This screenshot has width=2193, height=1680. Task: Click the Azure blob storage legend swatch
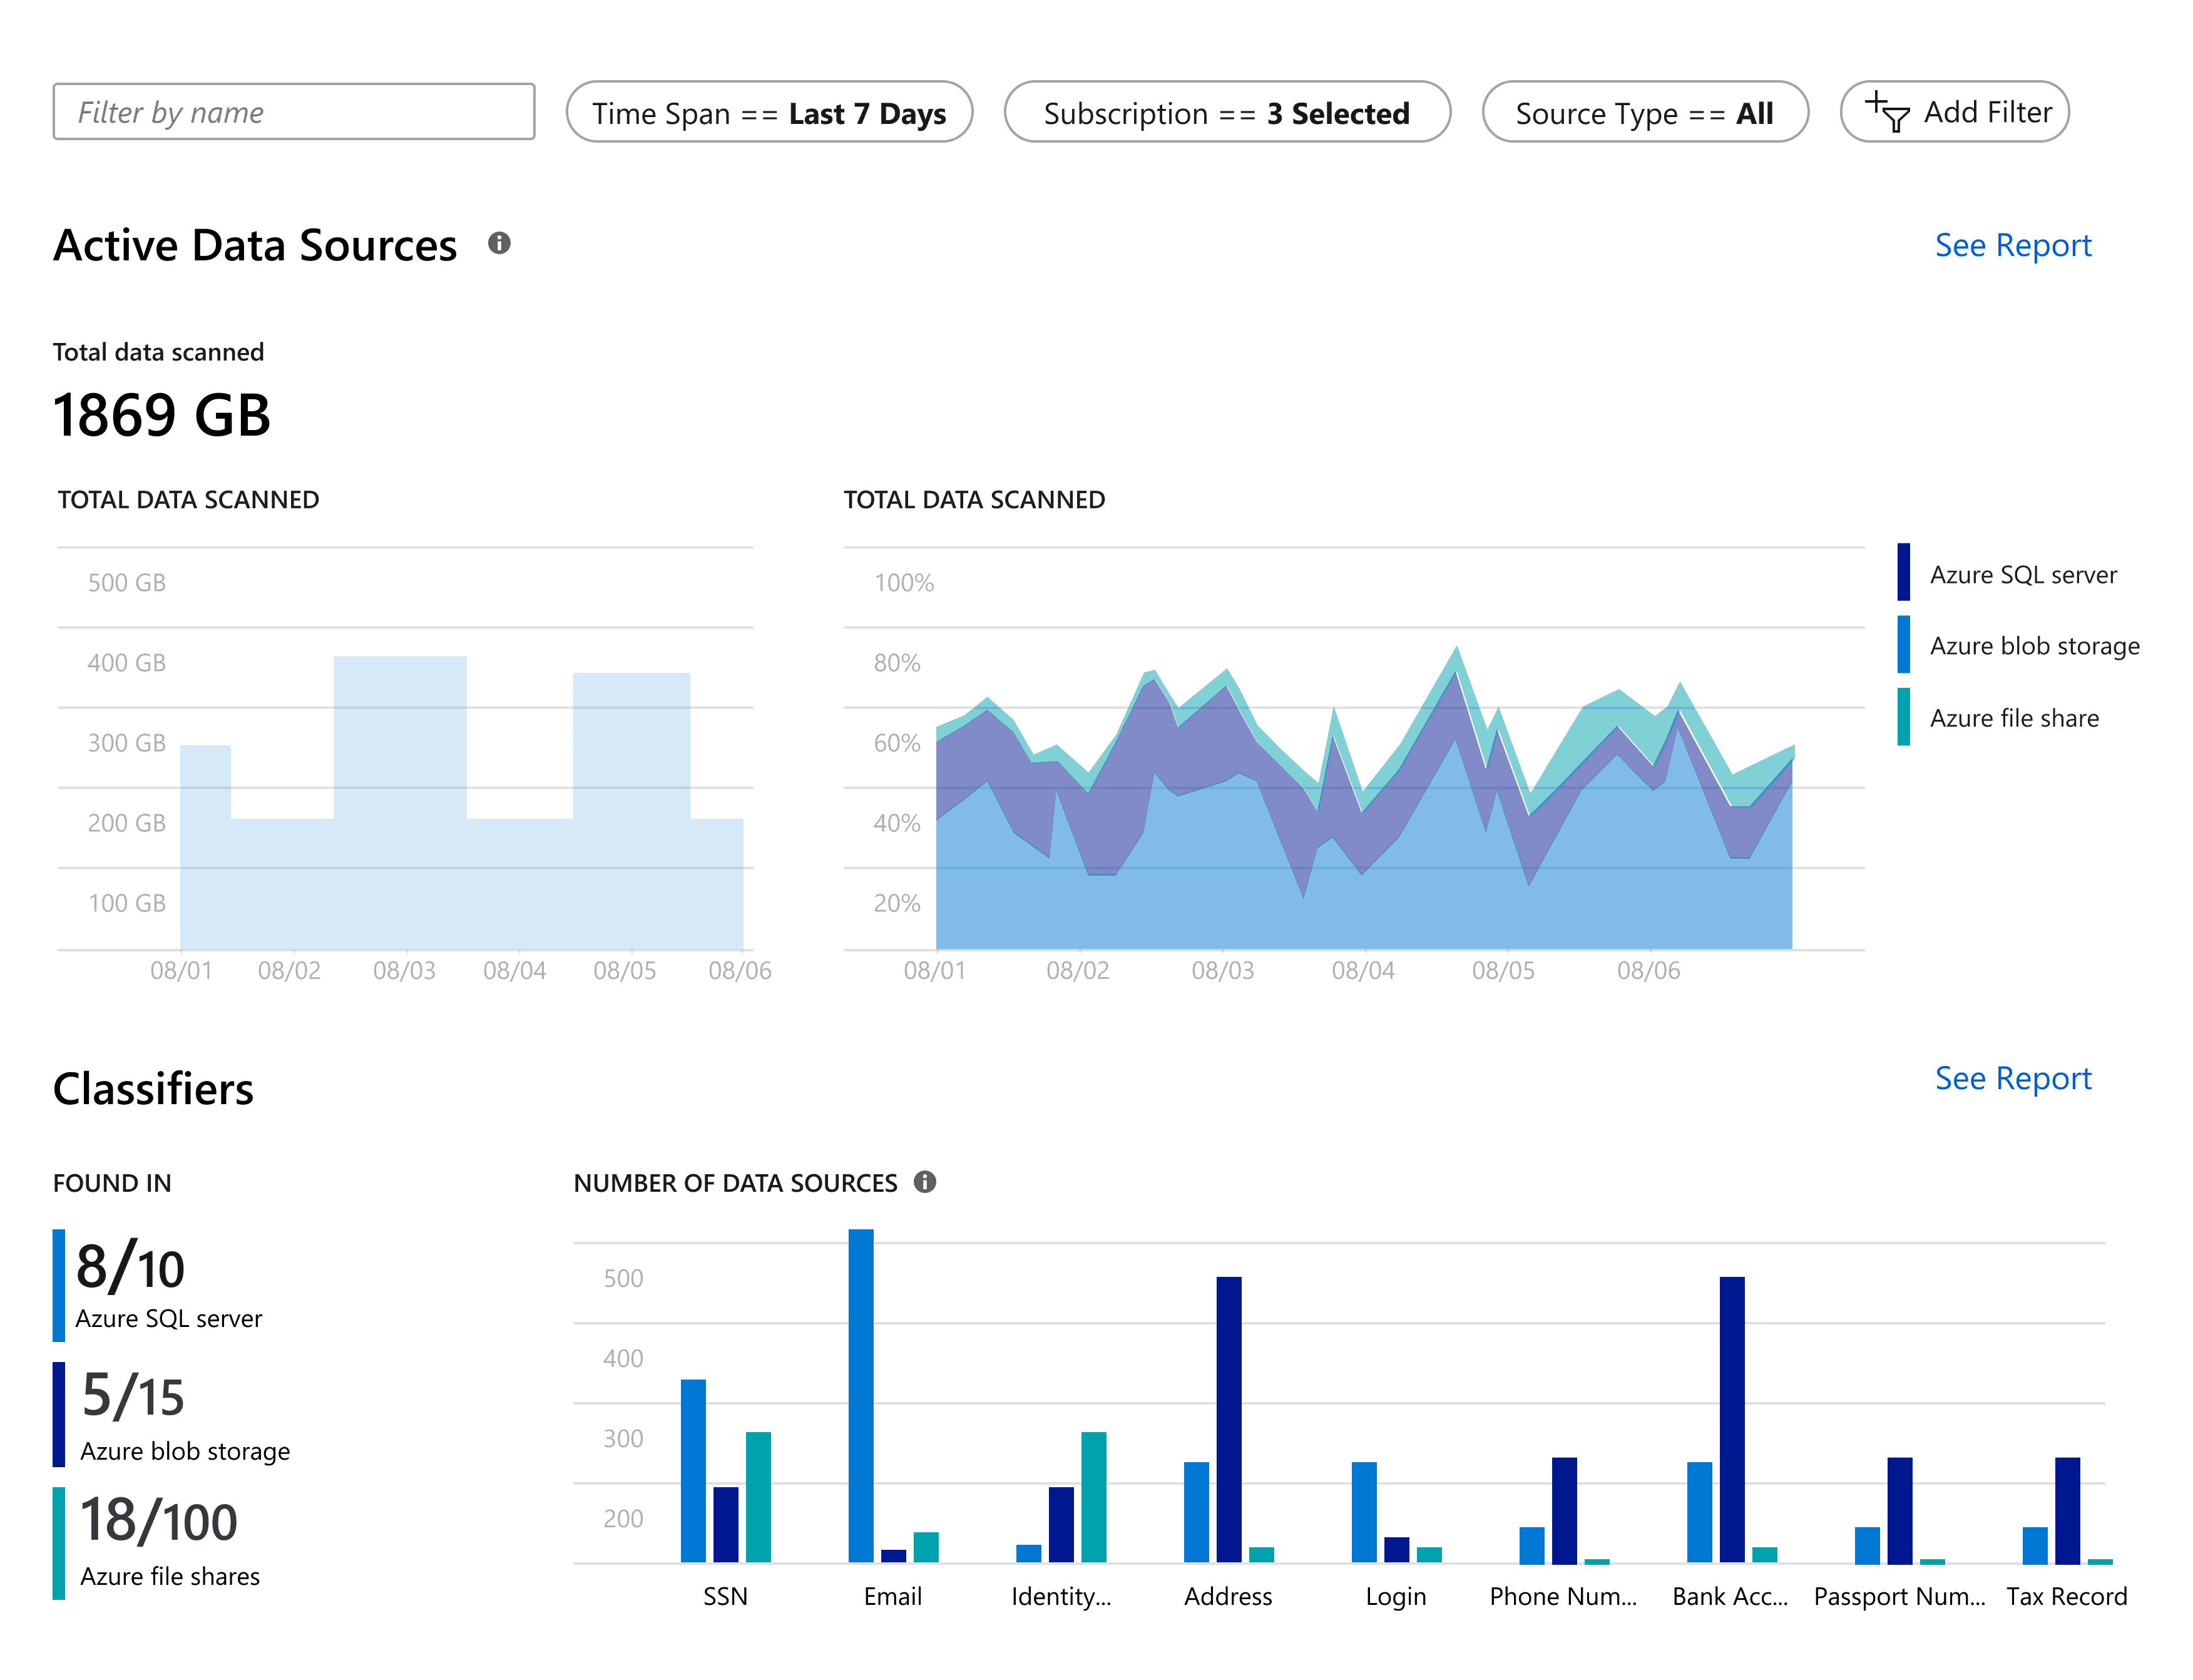point(1903,644)
